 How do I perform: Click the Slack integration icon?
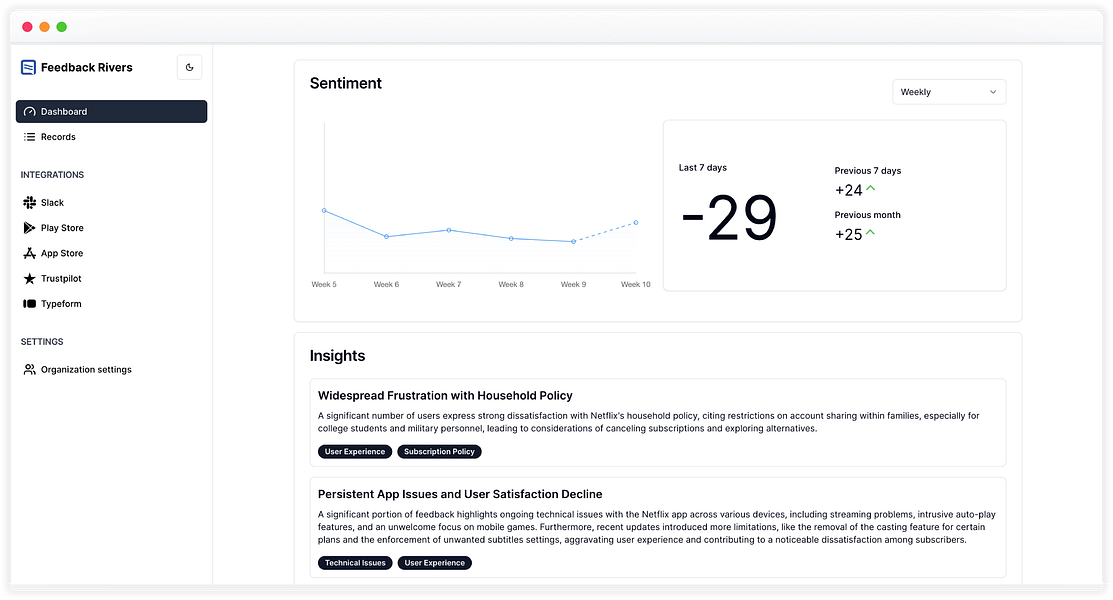(x=30, y=203)
